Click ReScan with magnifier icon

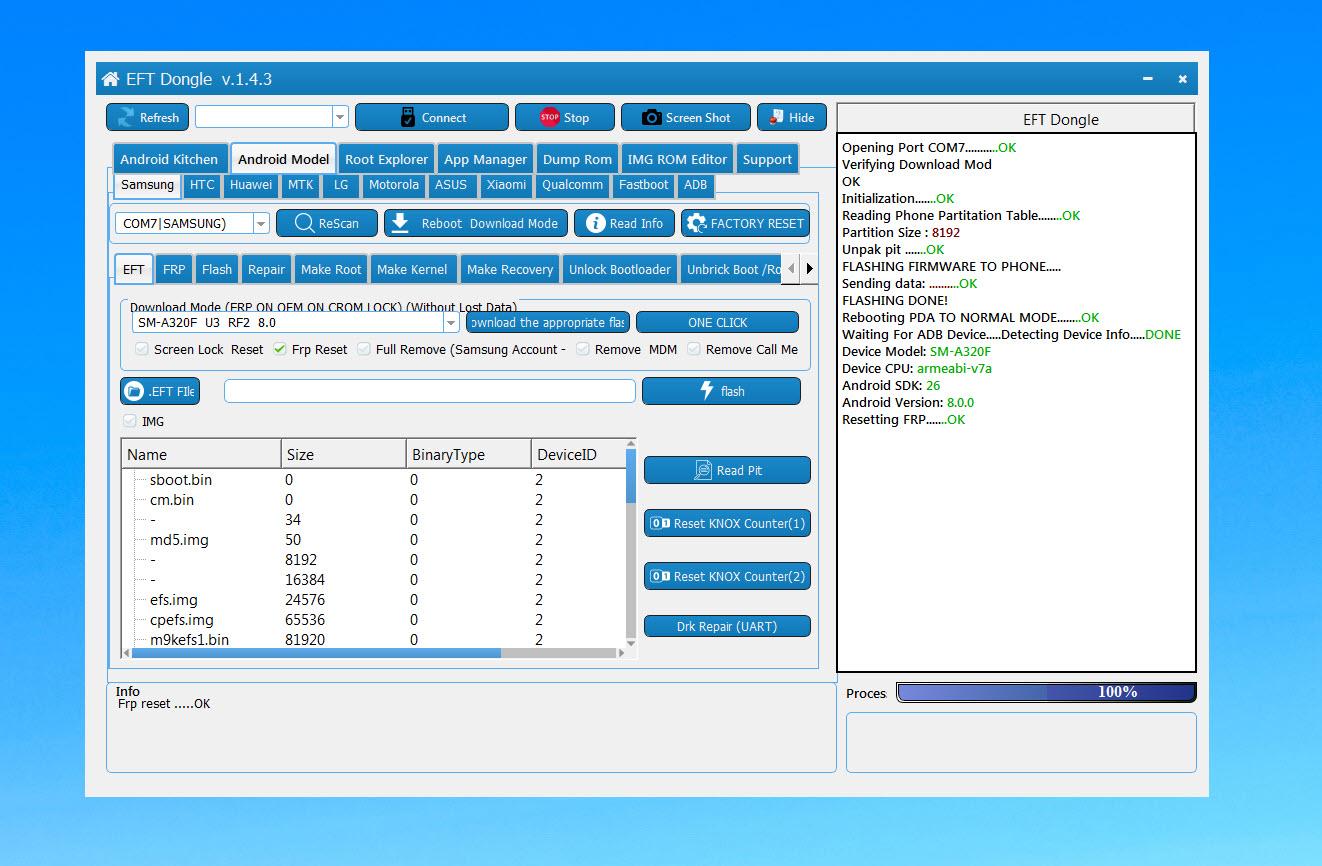pyautogui.click(x=327, y=223)
